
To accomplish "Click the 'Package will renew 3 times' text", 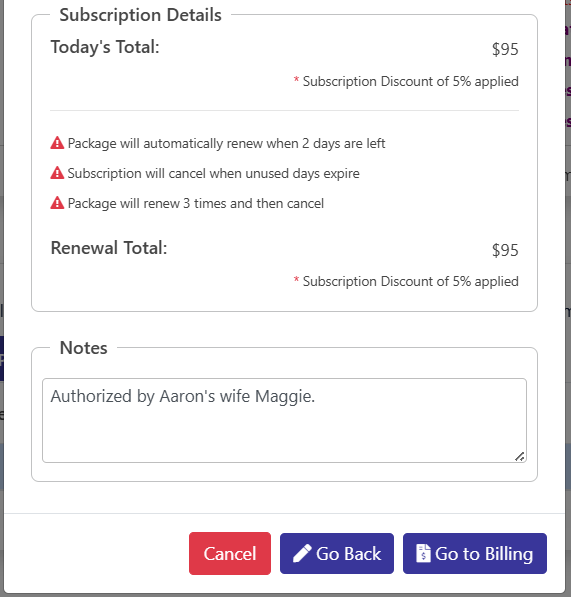I will (x=196, y=203).
